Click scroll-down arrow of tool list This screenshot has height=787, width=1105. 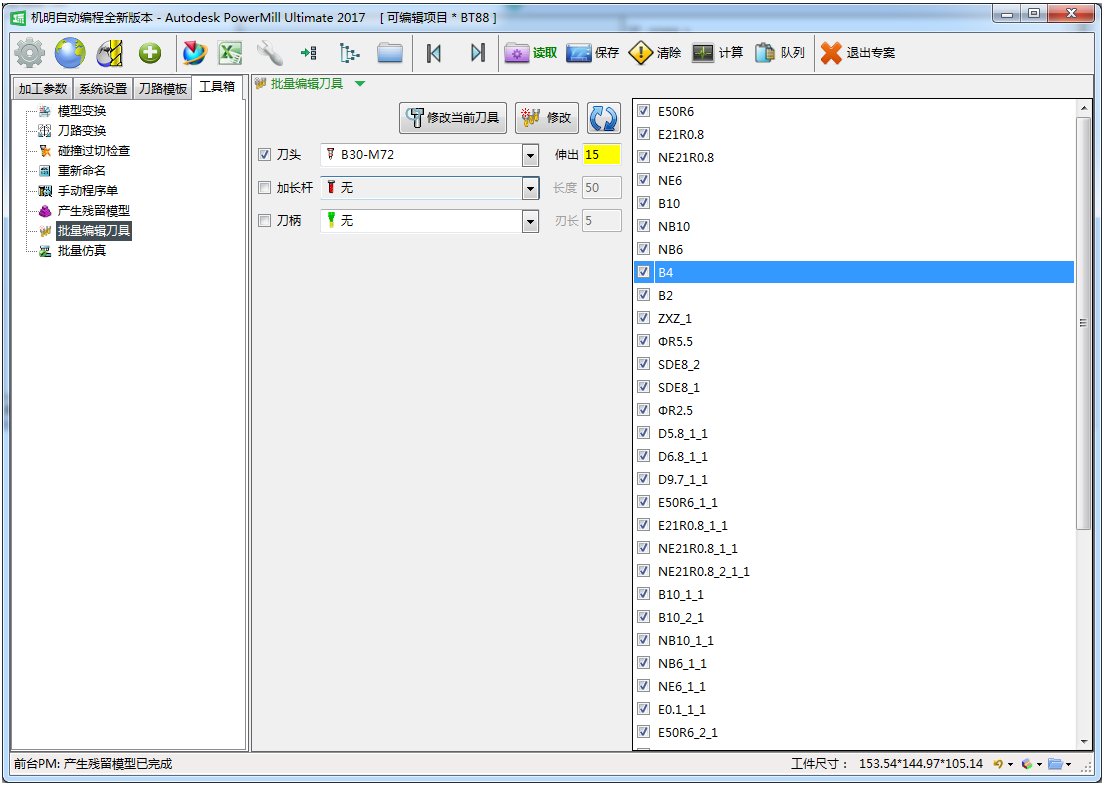(x=1083, y=741)
